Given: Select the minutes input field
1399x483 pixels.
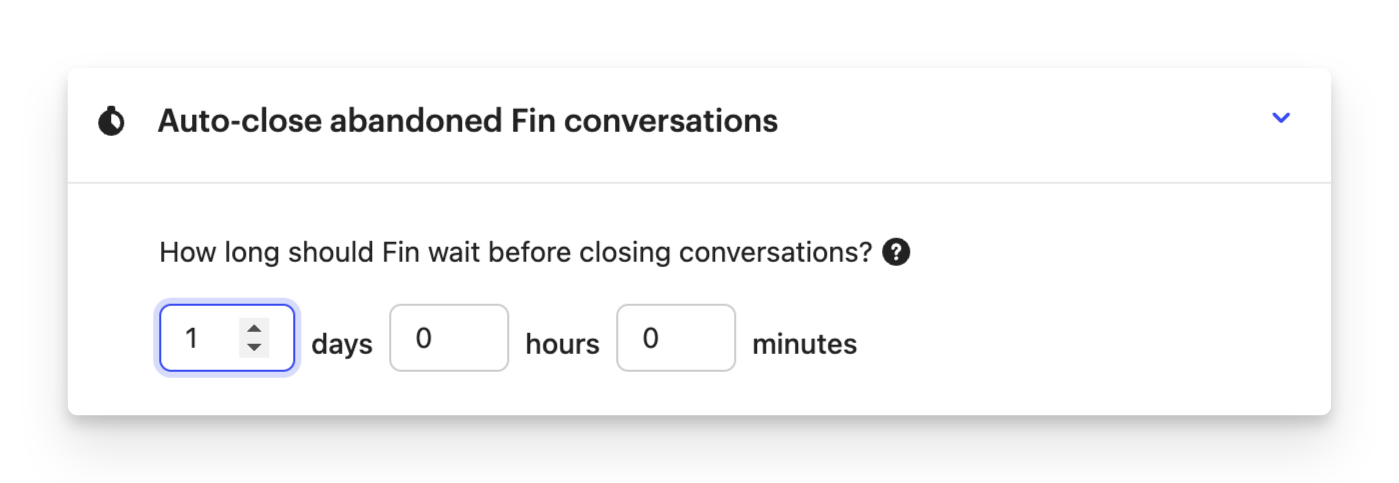Looking at the screenshot, I should coord(676,338).
